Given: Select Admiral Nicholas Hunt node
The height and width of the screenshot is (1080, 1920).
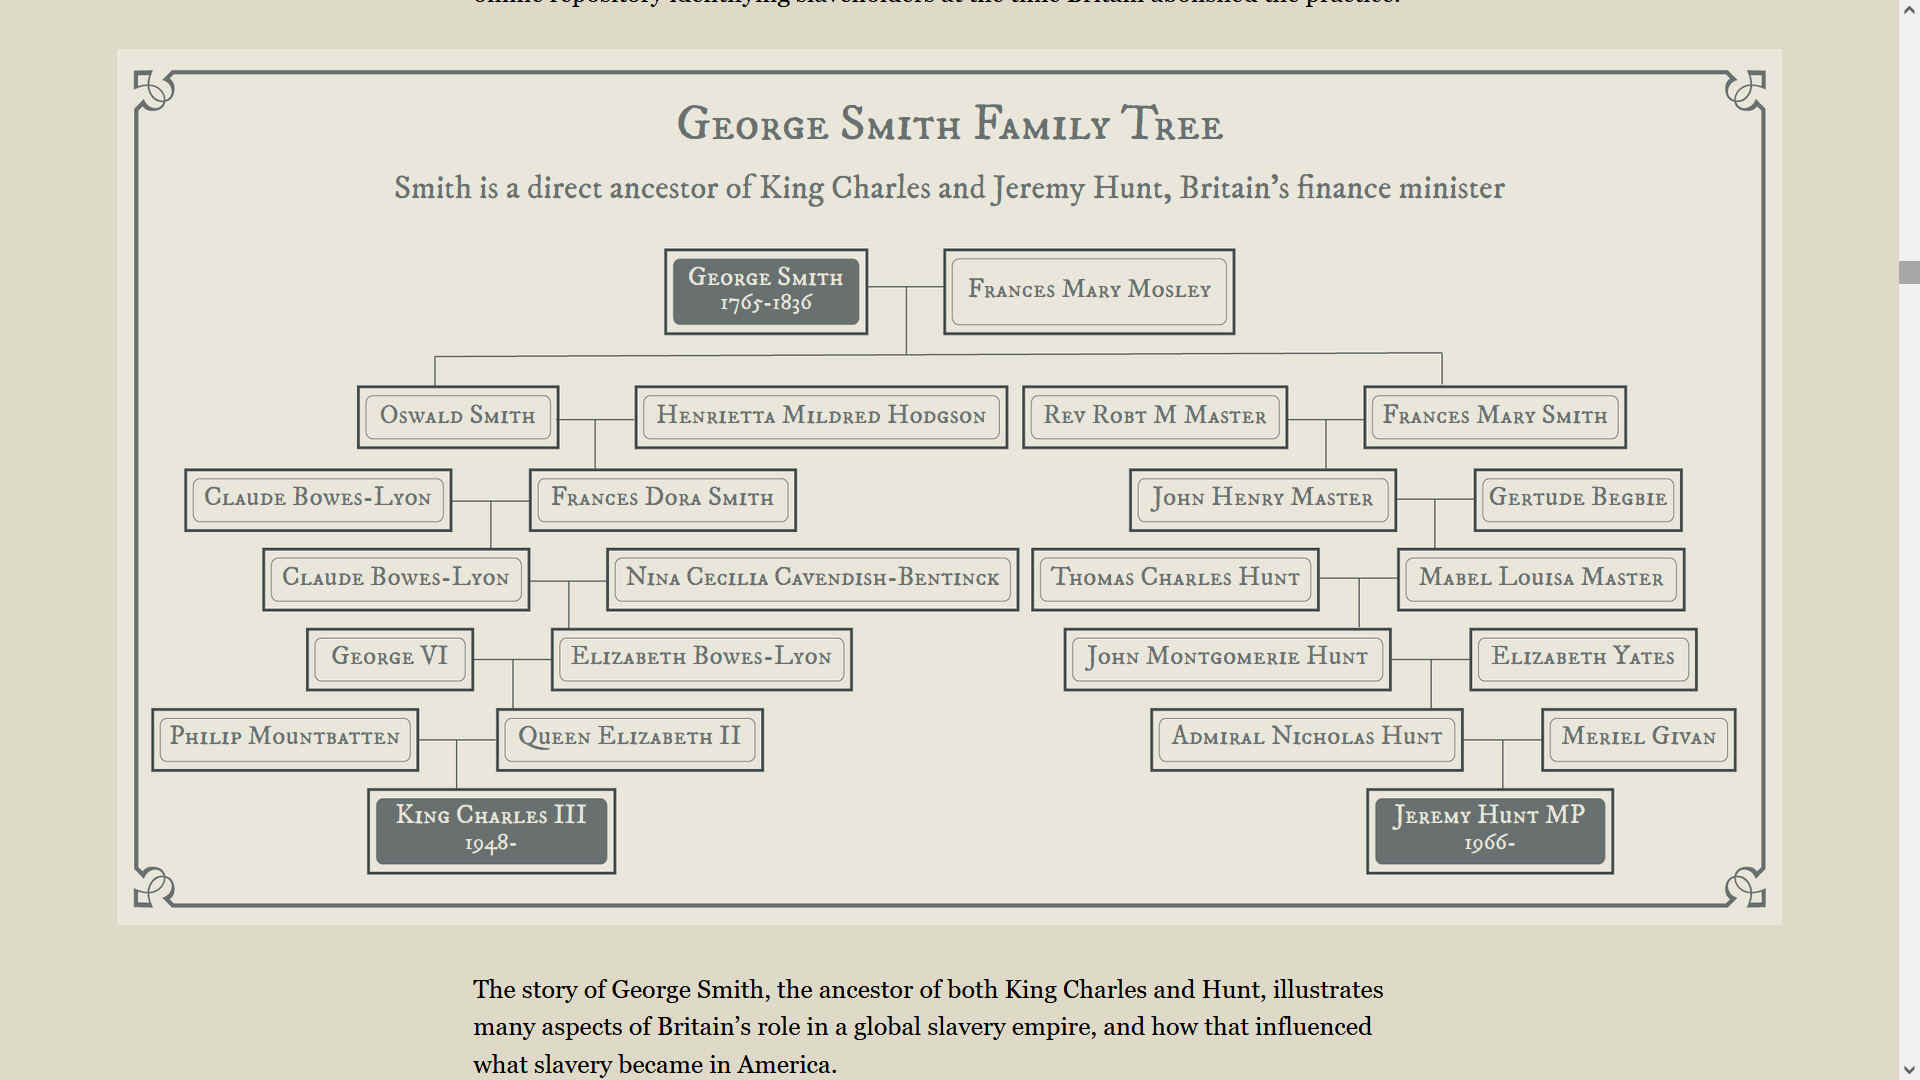Looking at the screenshot, I should (1307, 739).
